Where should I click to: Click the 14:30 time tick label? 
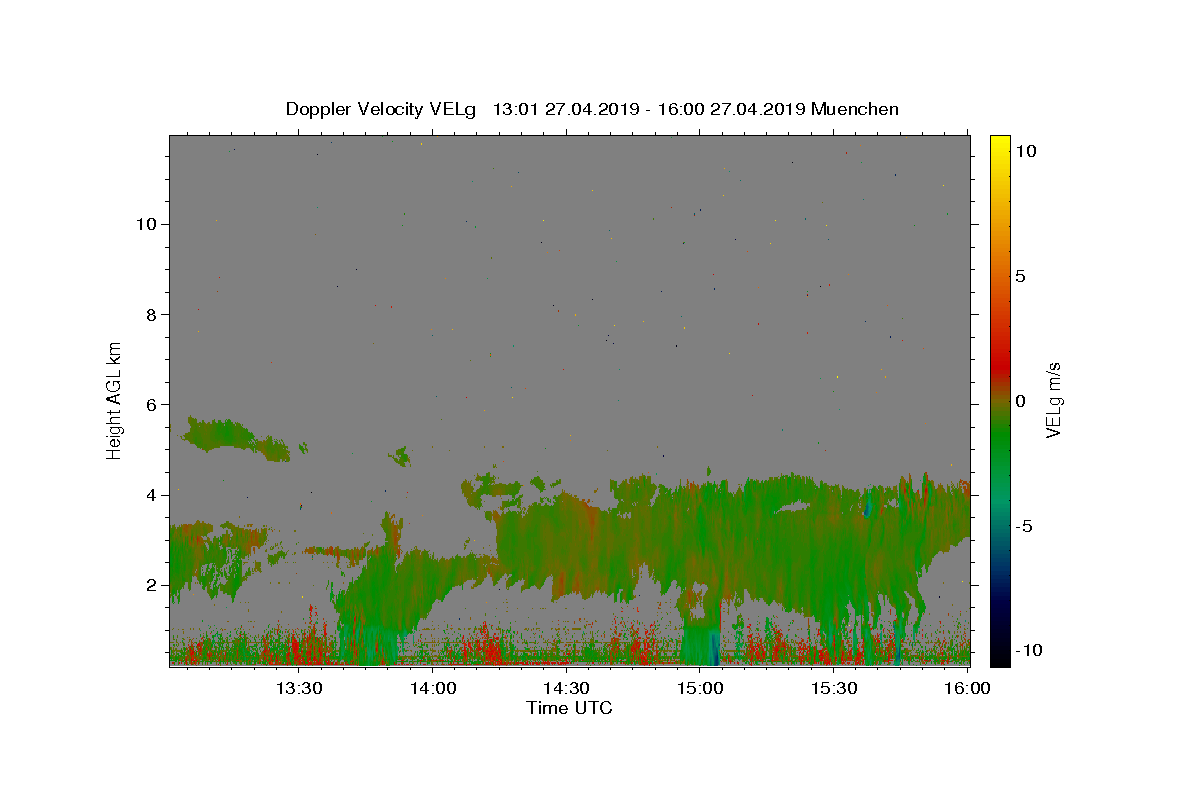pyautogui.click(x=566, y=688)
